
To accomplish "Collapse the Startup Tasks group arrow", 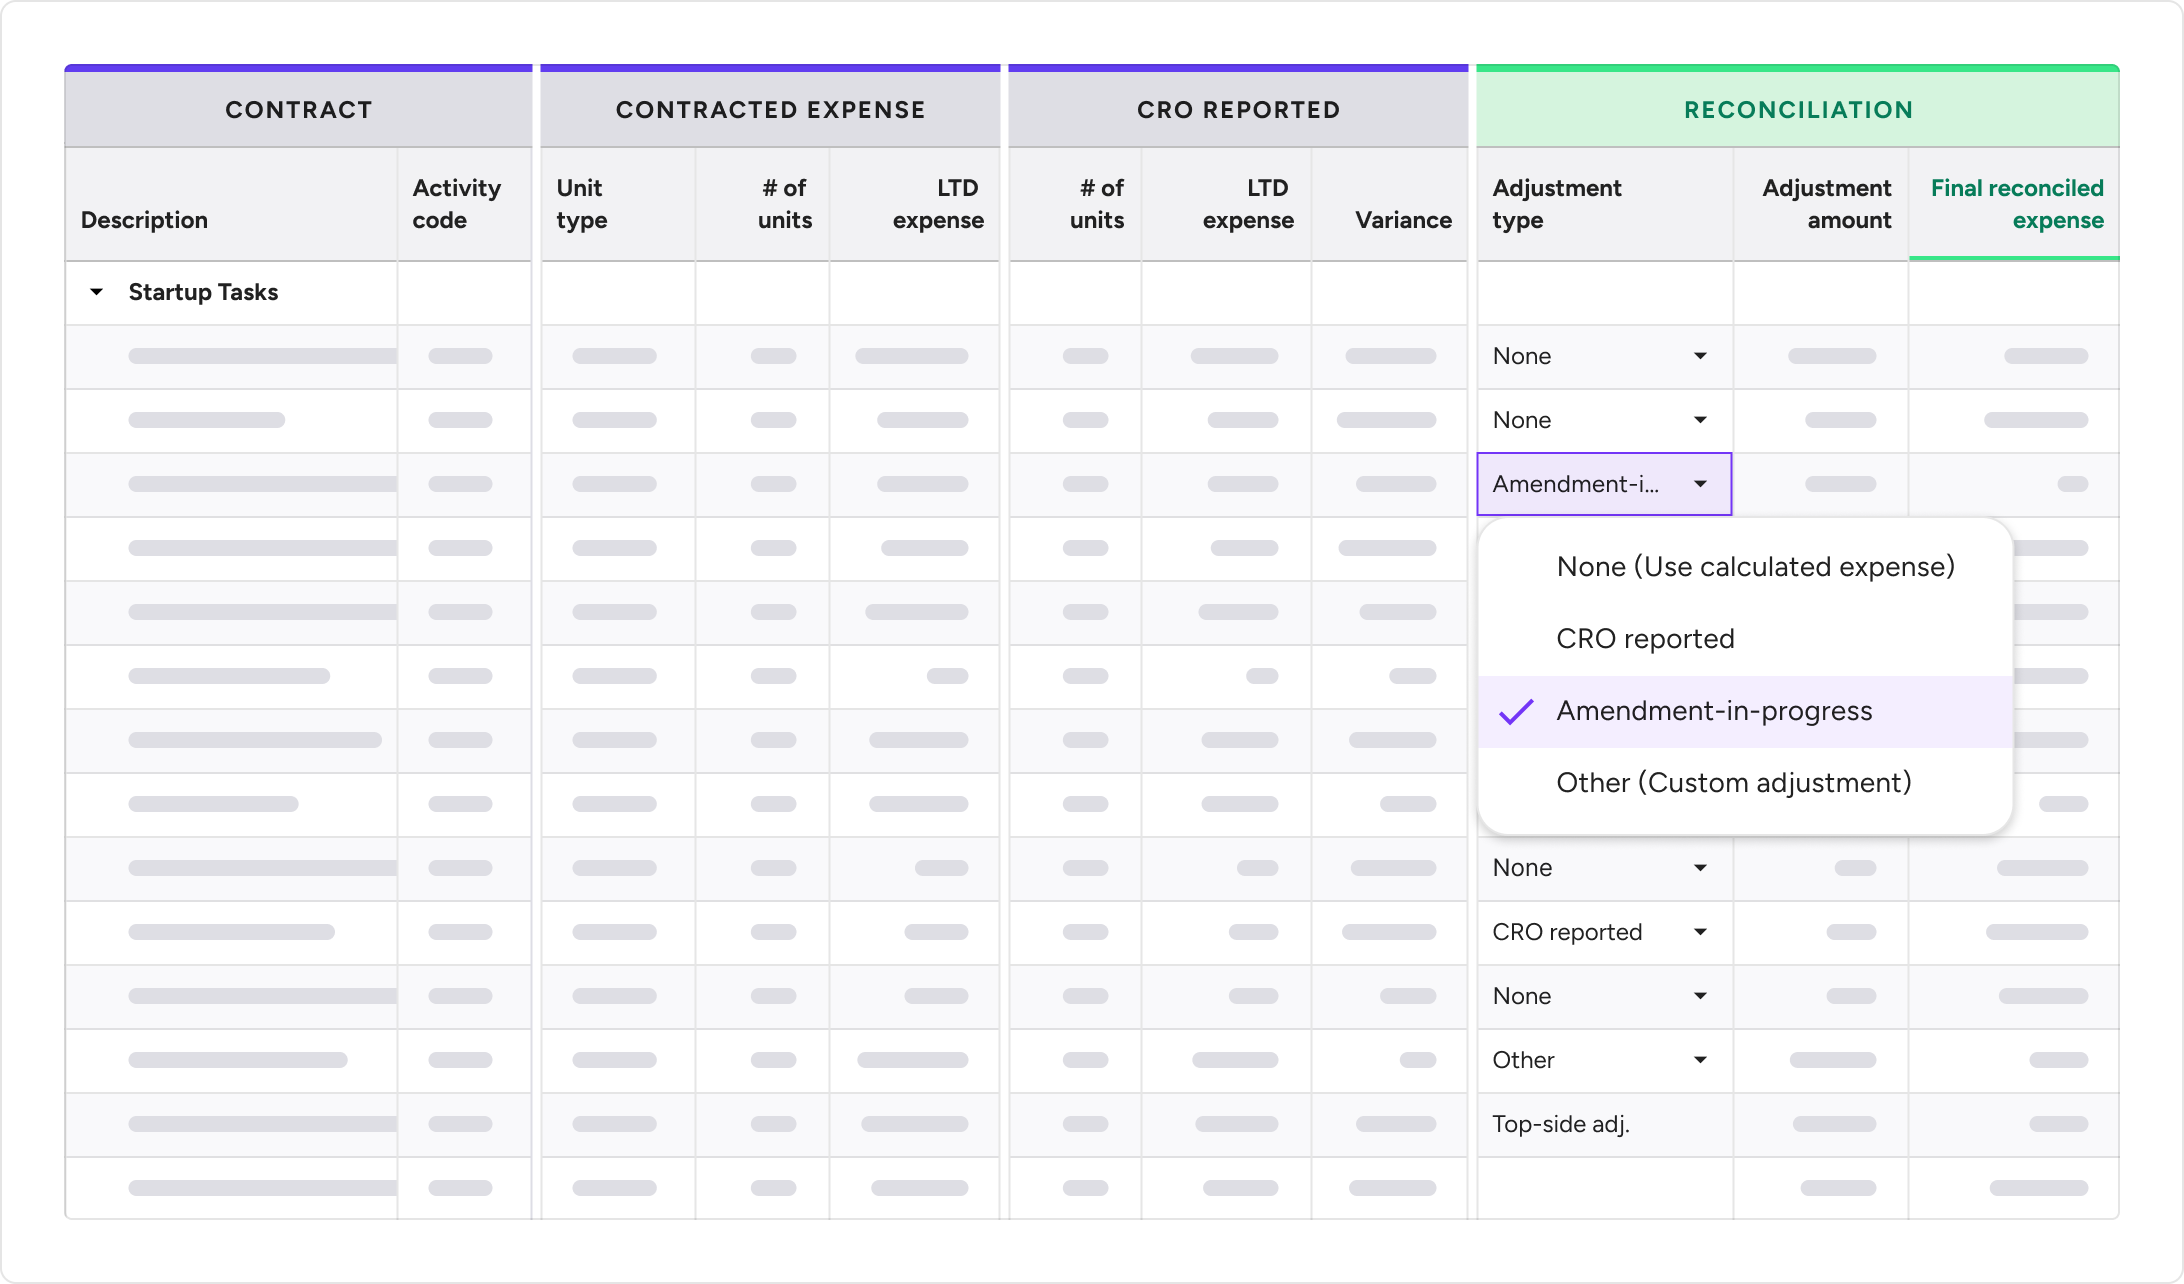I will 97,292.
